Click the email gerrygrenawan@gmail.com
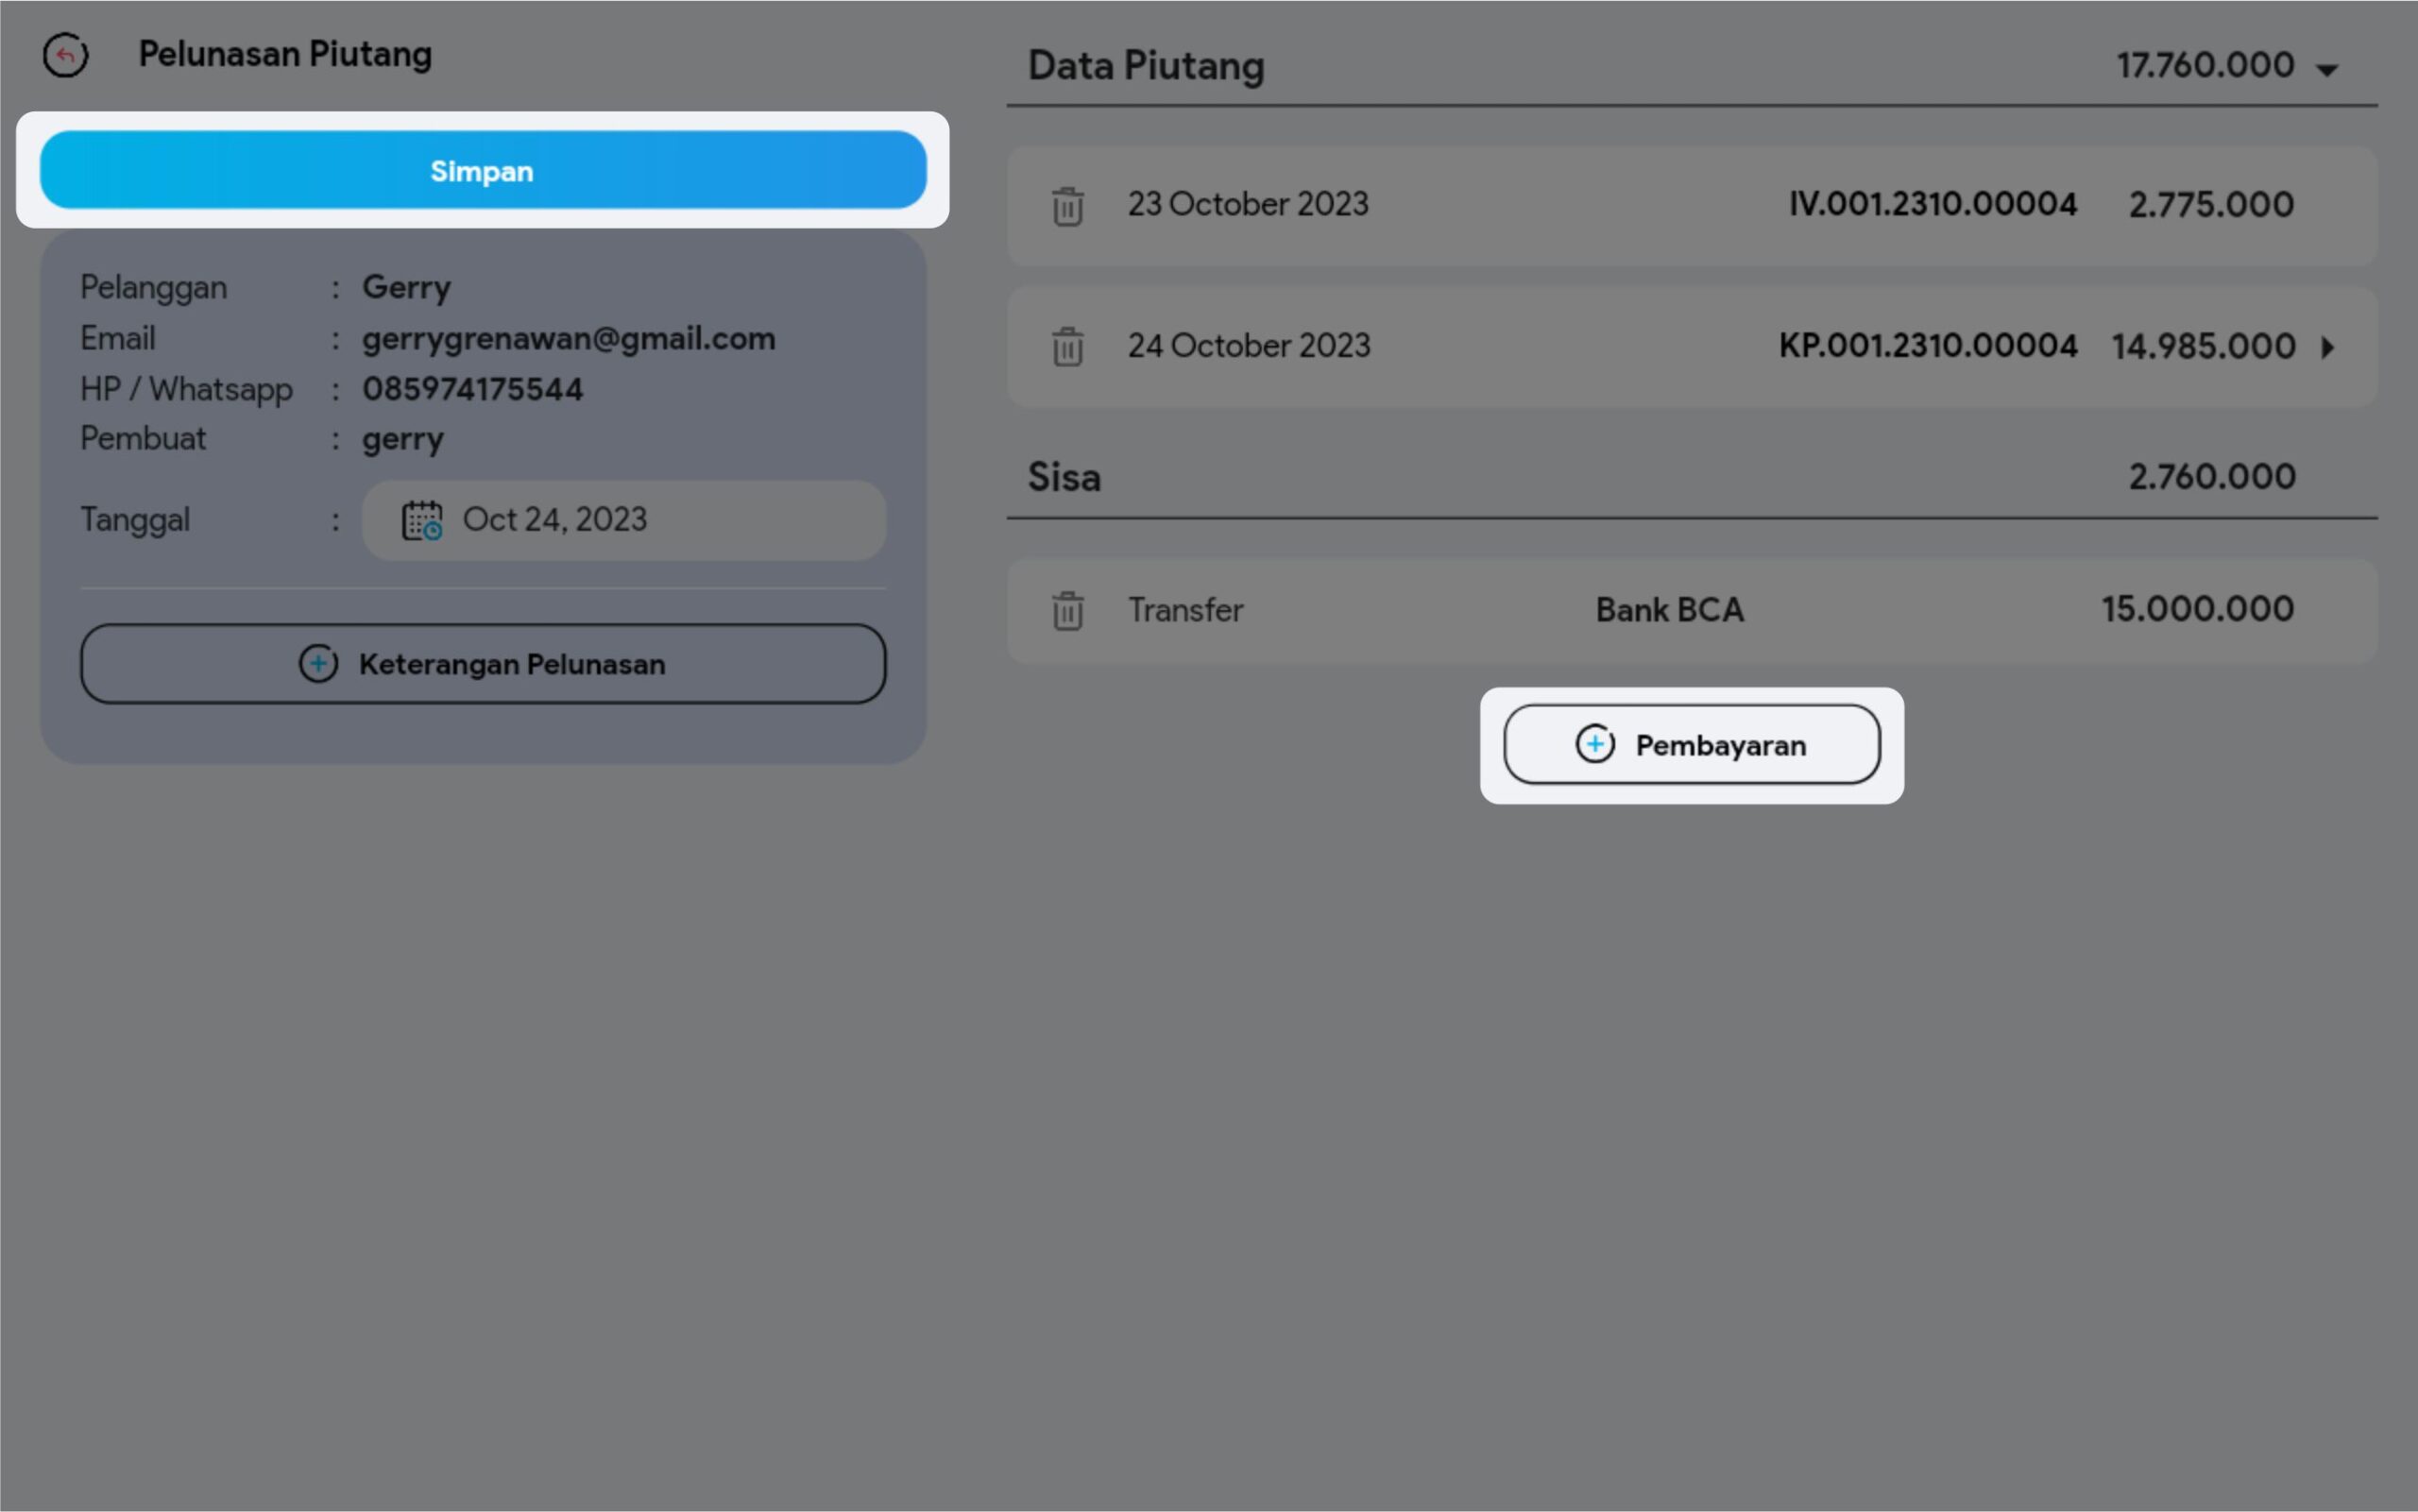The image size is (2418, 1512). click(x=568, y=339)
